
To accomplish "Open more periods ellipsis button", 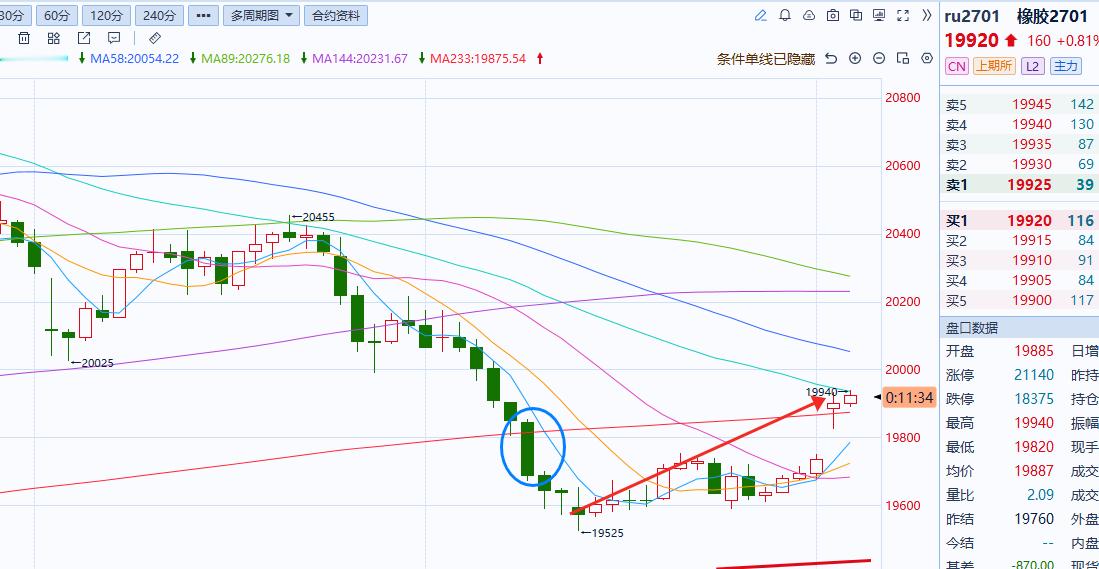I will coord(203,15).
